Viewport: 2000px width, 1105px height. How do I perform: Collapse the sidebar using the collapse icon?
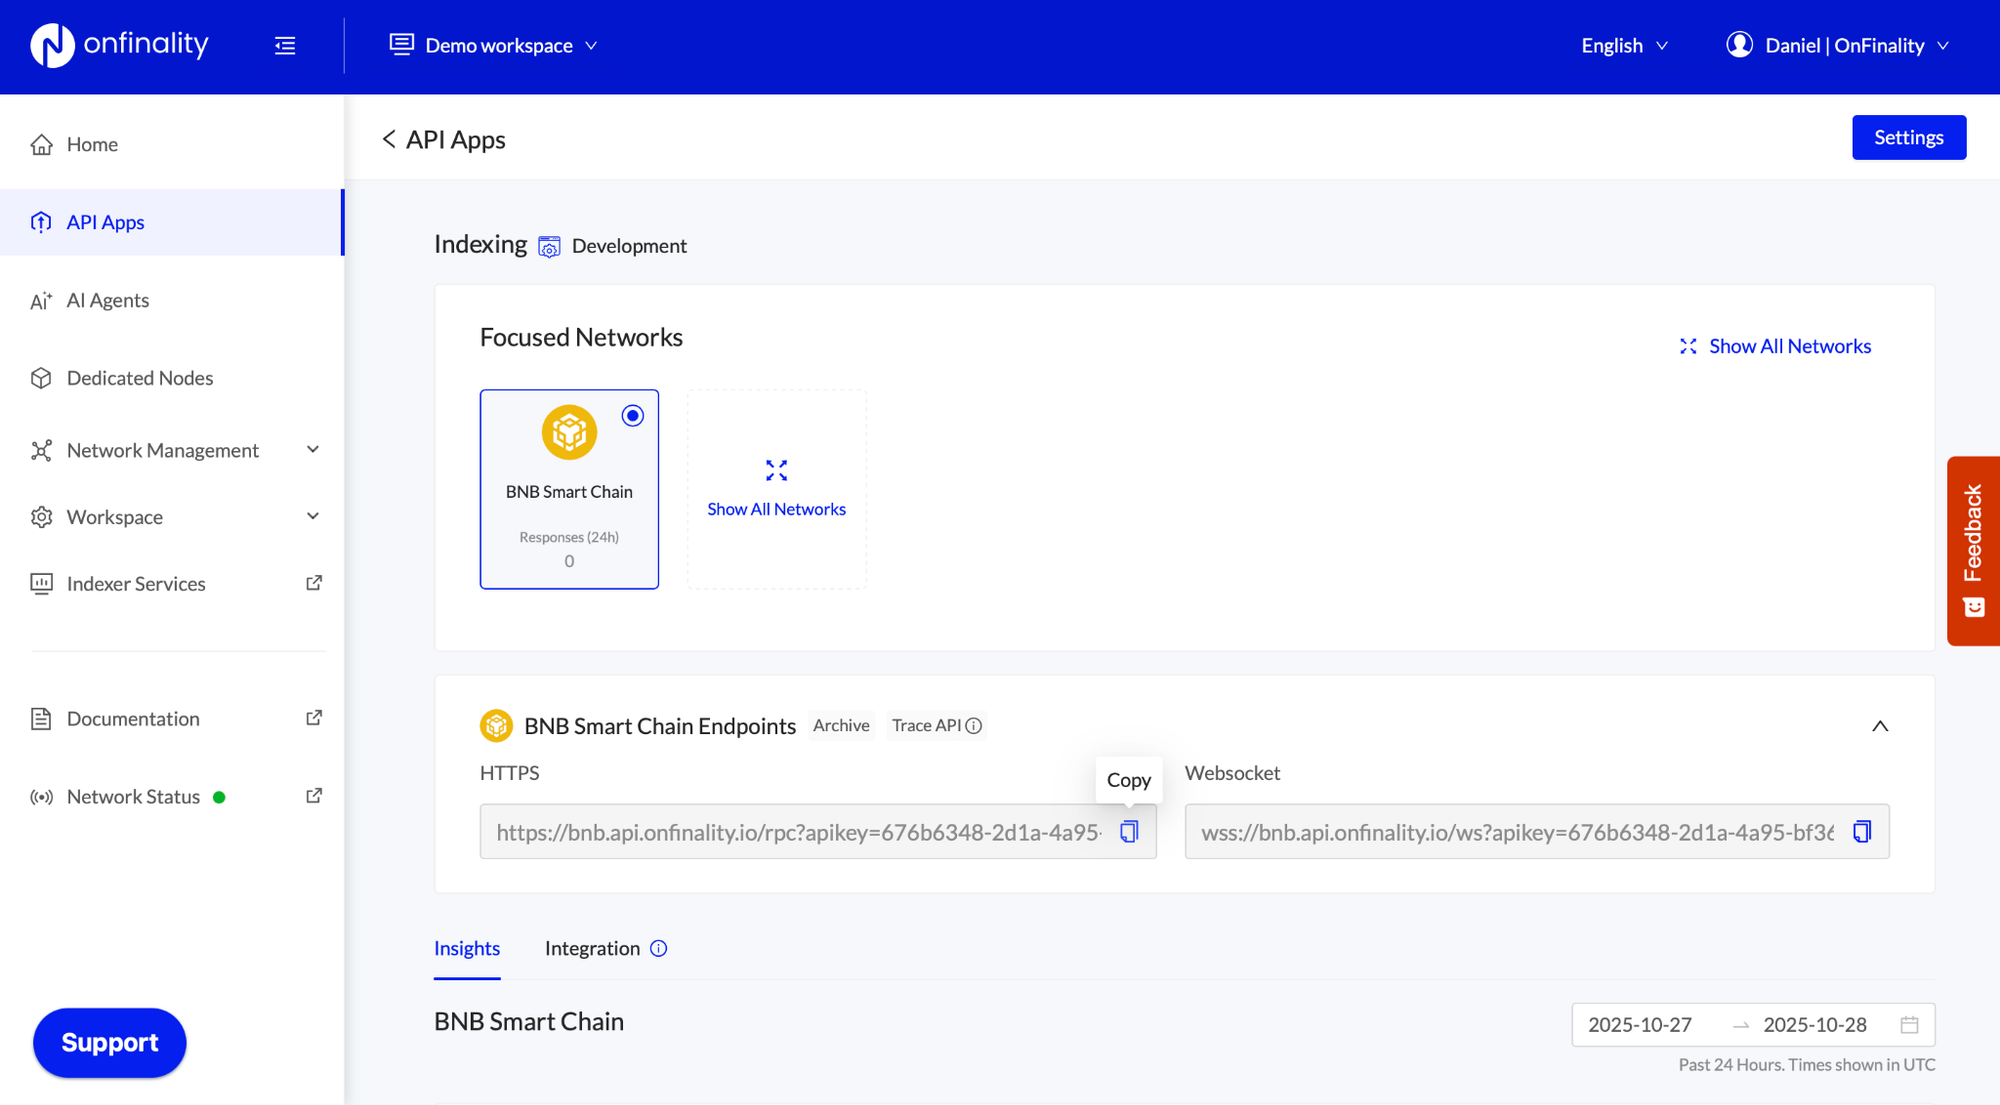point(285,45)
